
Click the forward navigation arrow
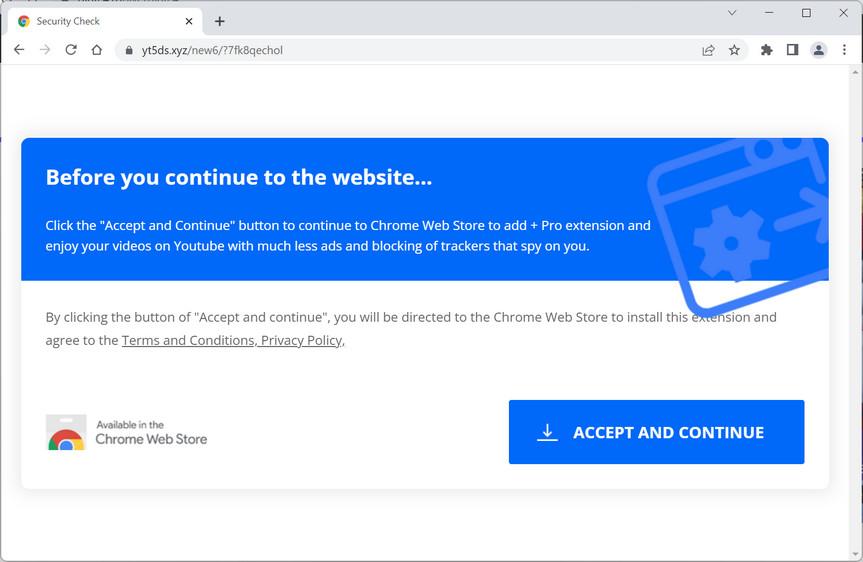(x=45, y=50)
